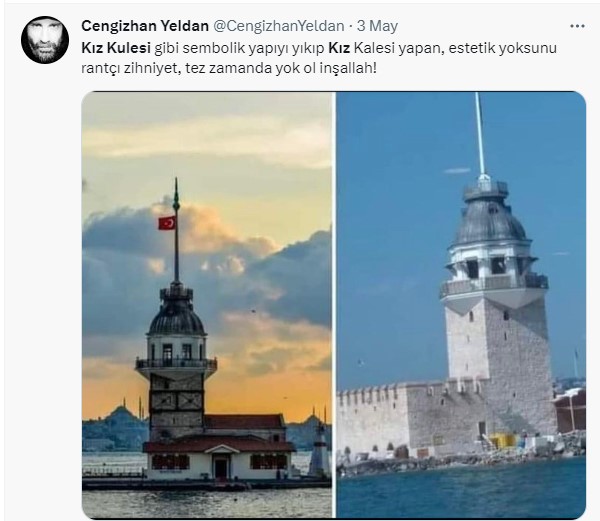Open the tweet's more options menu
The width and height of the screenshot is (600, 521).
(x=577, y=26)
